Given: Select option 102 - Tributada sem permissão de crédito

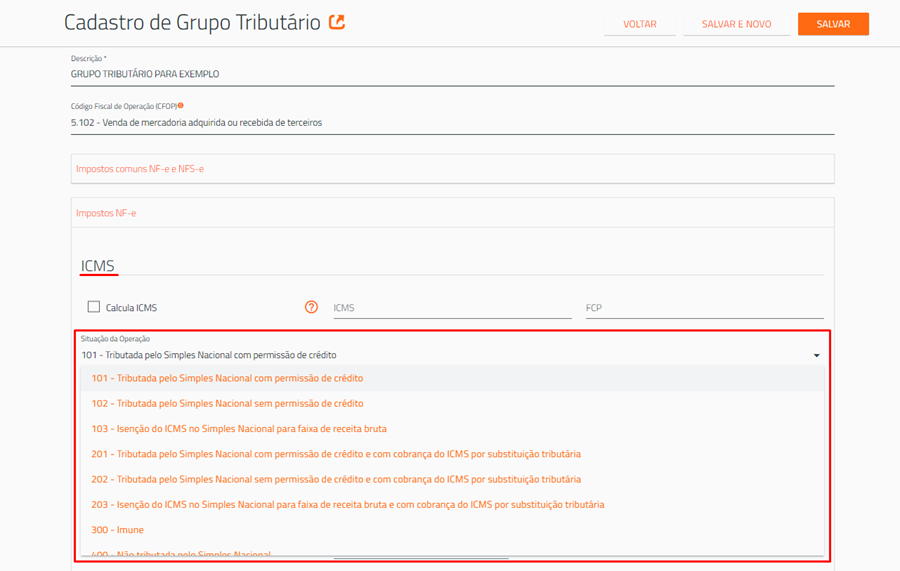Looking at the screenshot, I should click(452, 403).
